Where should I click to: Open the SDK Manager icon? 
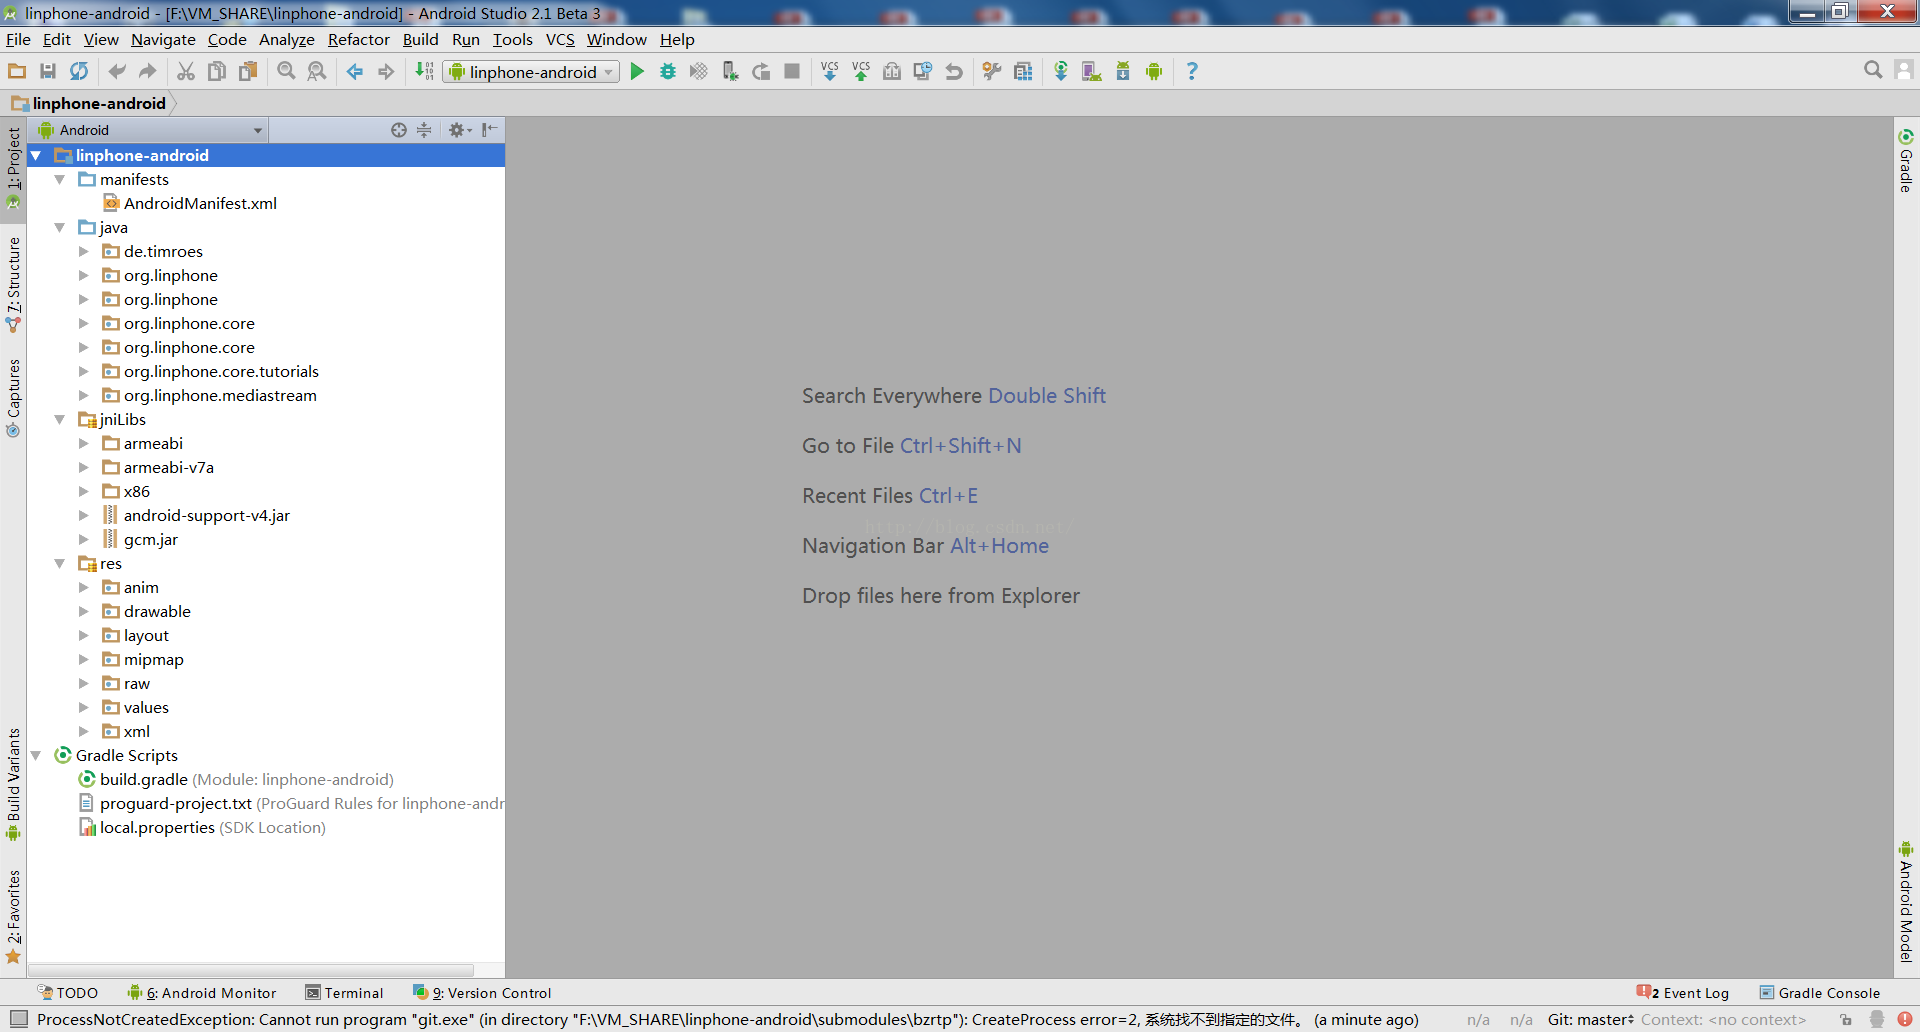click(x=1123, y=71)
